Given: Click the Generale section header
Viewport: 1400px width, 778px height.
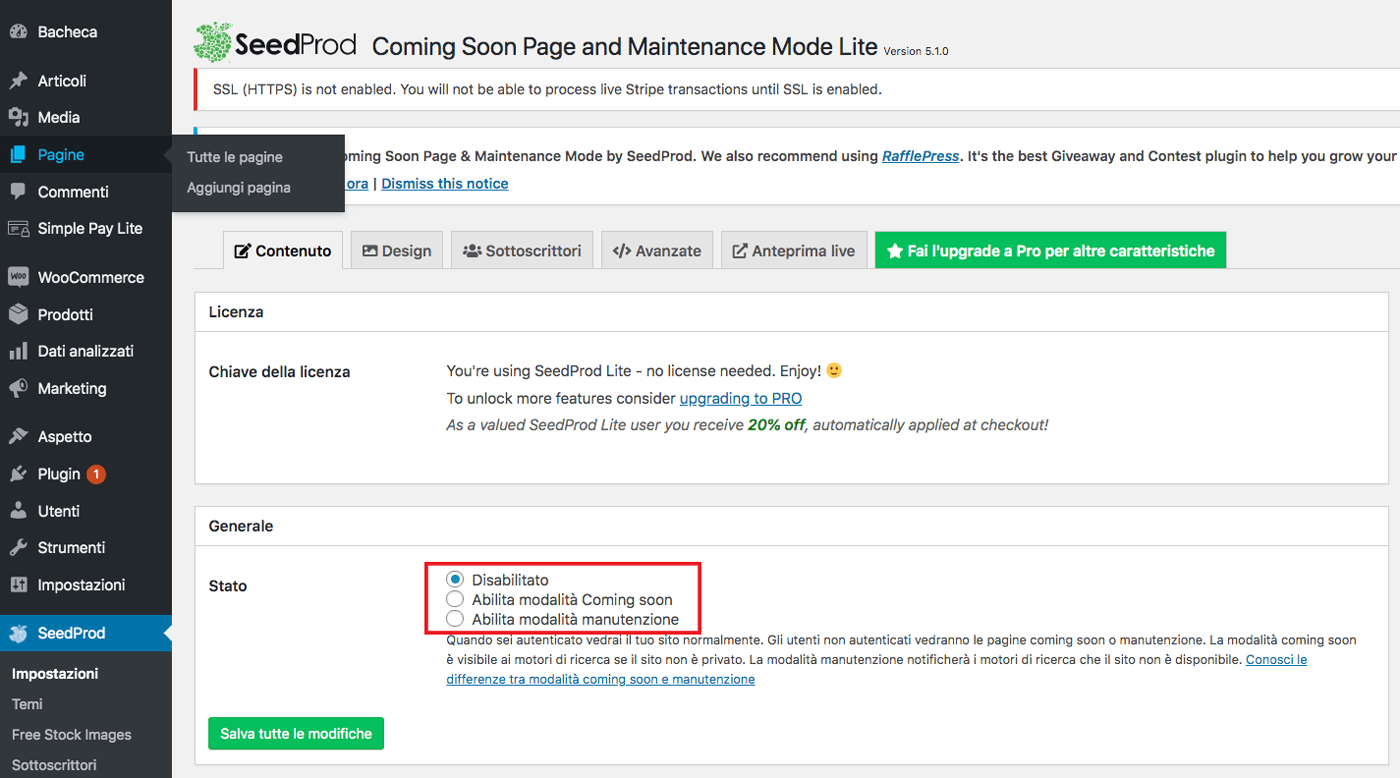Looking at the screenshot, I should tap(241, 526).
